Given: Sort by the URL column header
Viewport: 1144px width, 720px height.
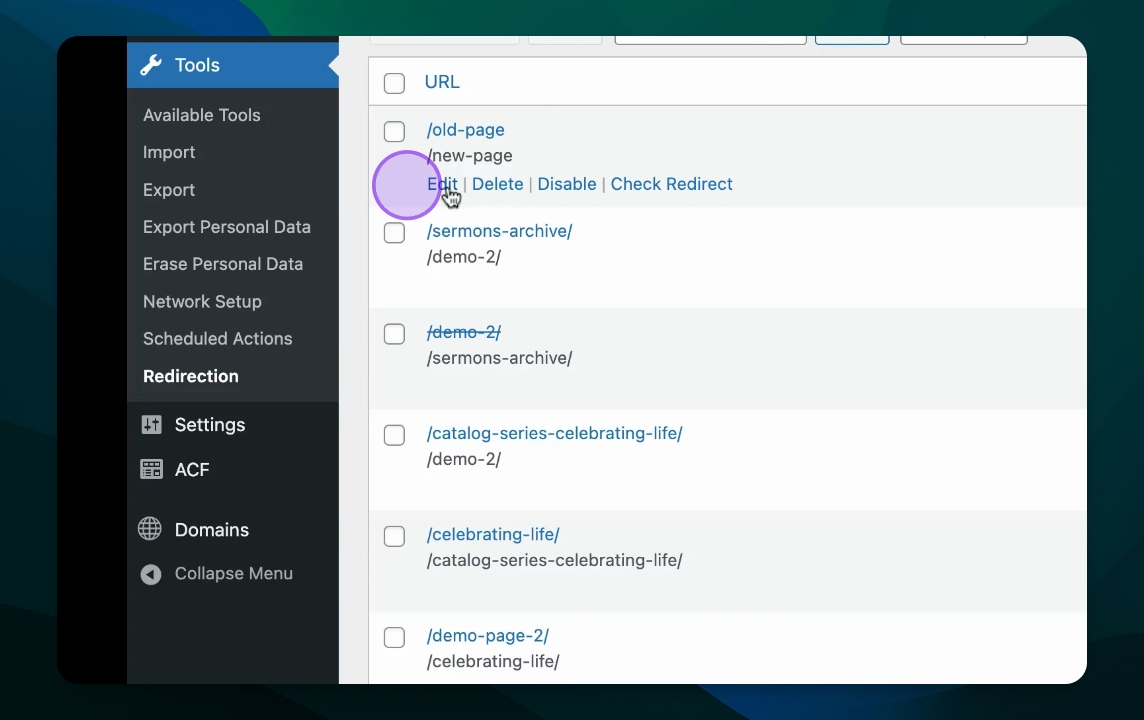Looking at the screenshot, I should [442, 82].
